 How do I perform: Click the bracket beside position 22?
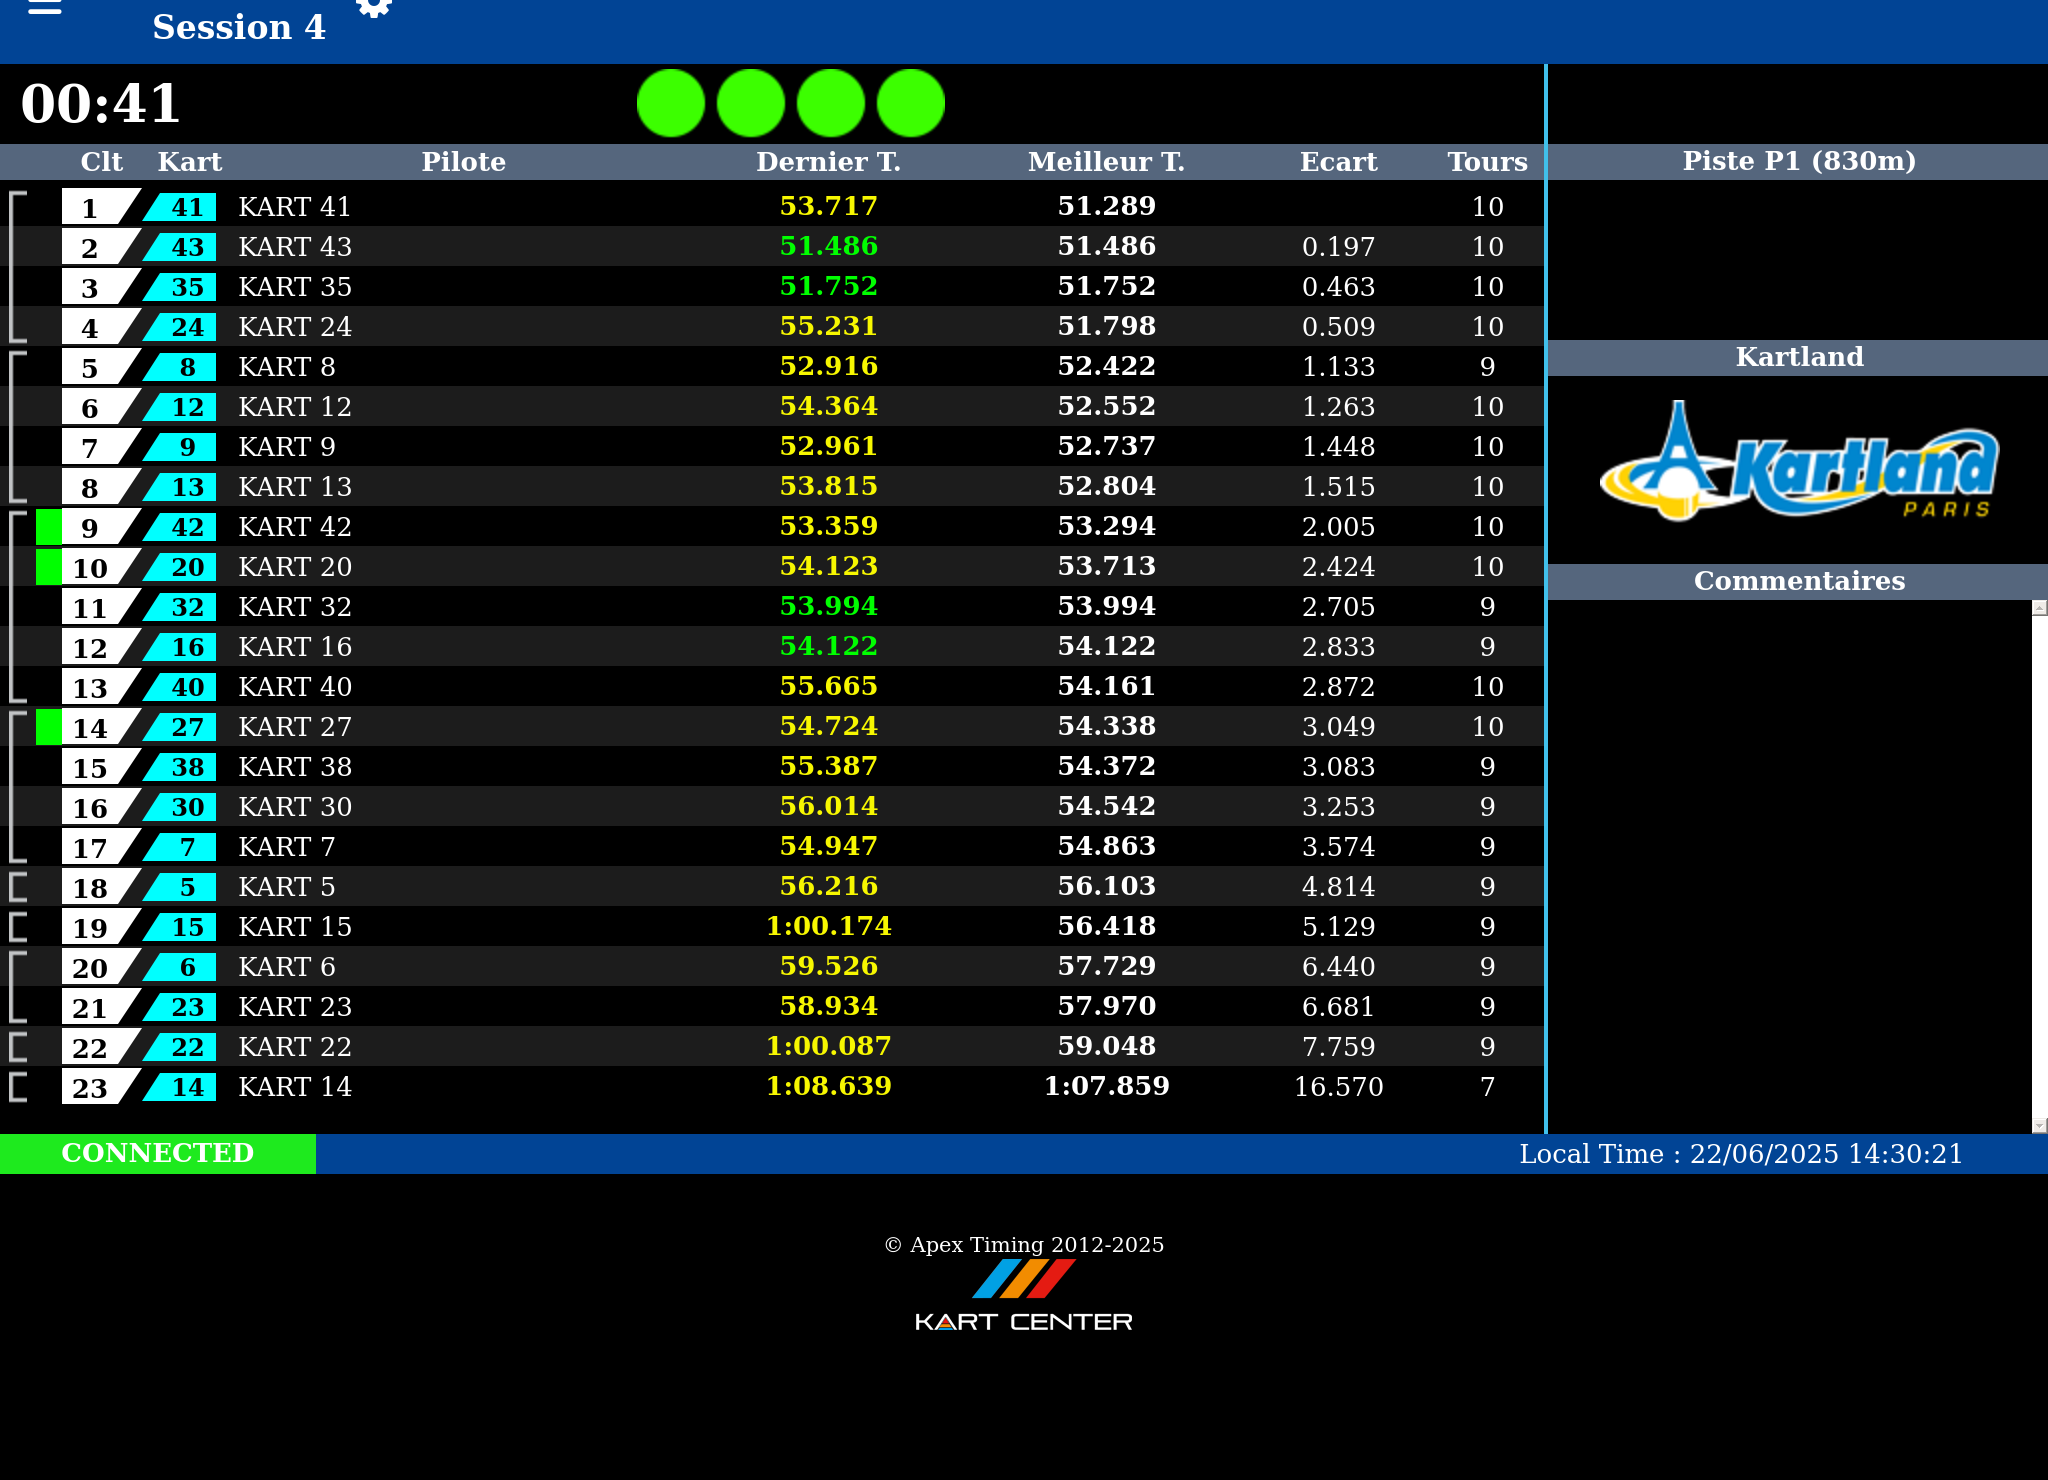pyautogui.click(x=17, y=1047)
